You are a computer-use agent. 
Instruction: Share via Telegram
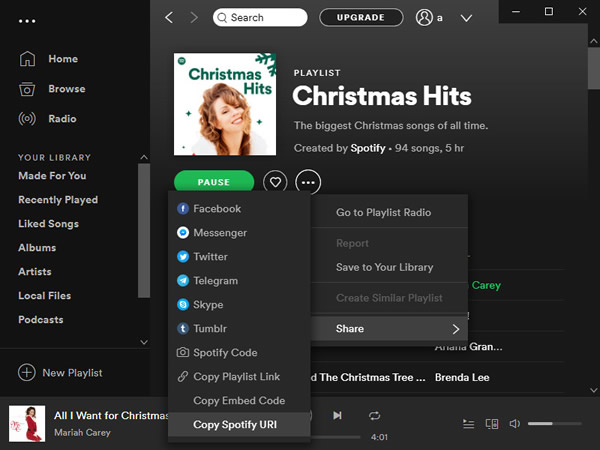(x=239, y=280)
